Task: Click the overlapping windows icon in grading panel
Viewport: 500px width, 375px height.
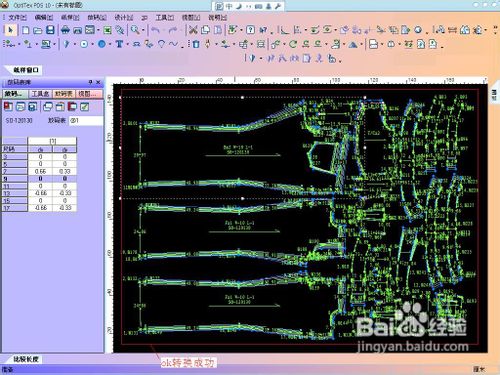Action: 48,107
